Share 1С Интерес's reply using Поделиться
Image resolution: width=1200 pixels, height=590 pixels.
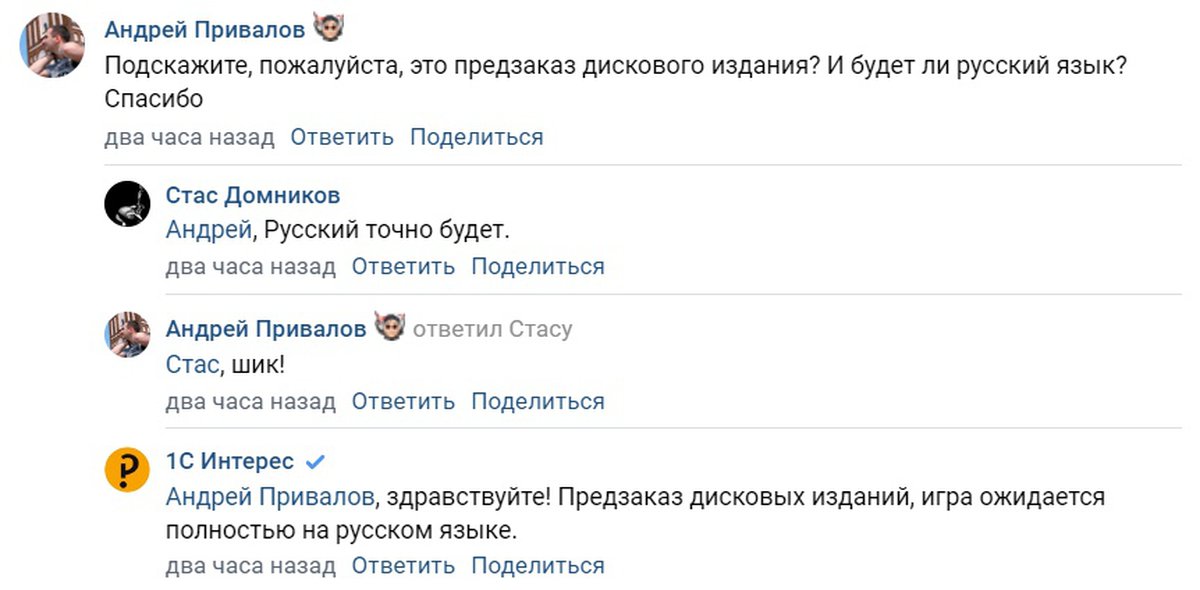(x=537, y=566)
